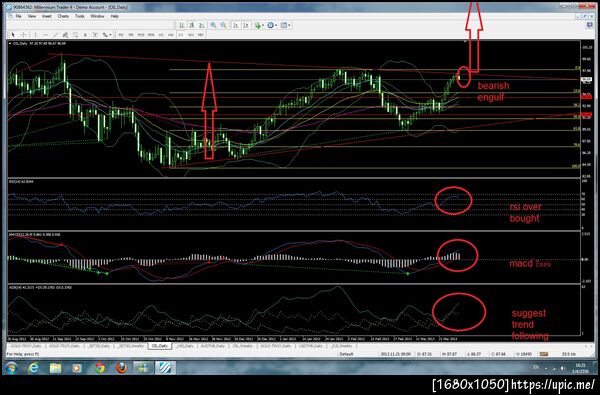Screen dimensions: 600x395
Task: Zoom out of the chart
Action: tap(223, 25)
